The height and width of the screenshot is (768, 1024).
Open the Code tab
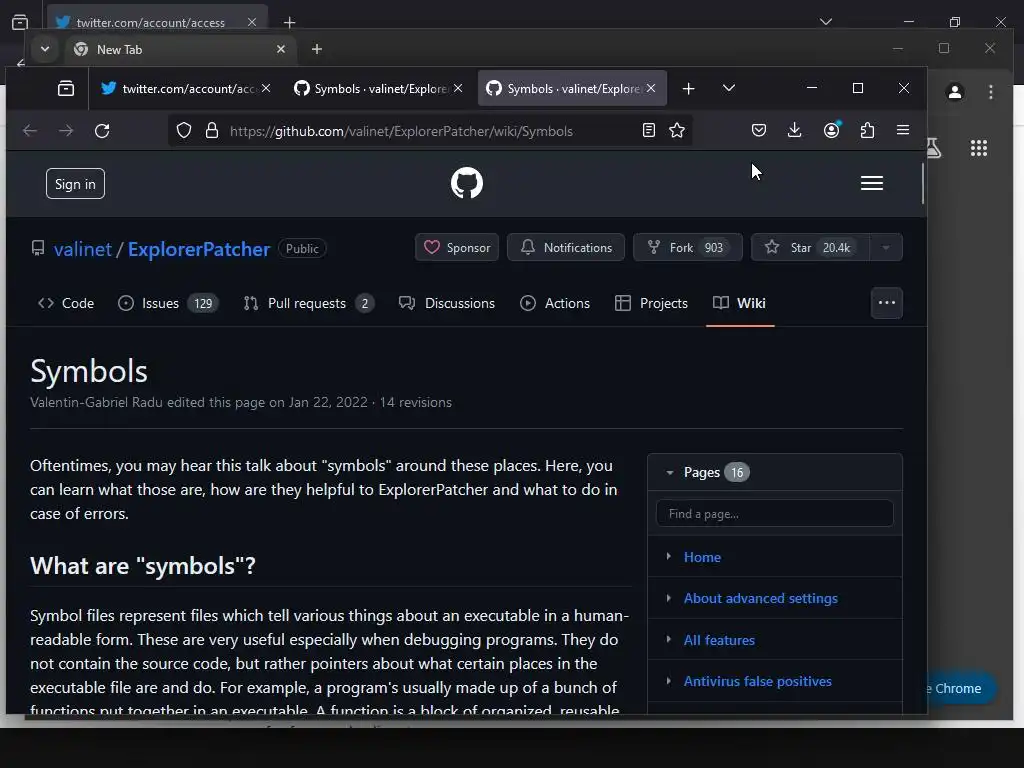coord(66,303)
